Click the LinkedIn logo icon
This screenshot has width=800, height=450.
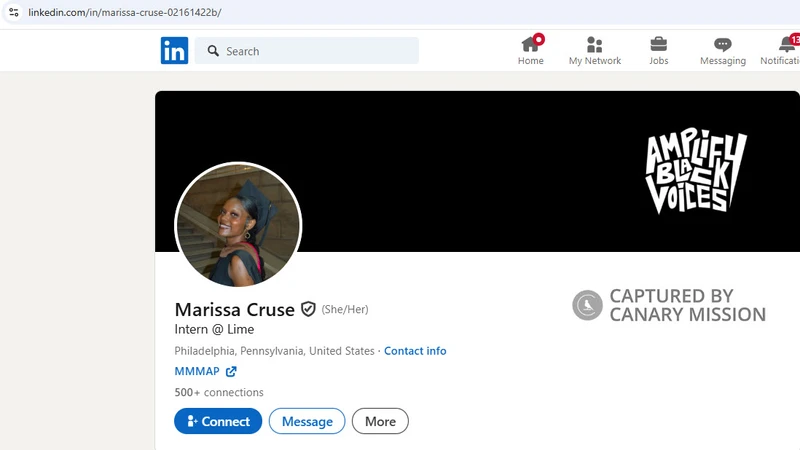tap(174, 51)
